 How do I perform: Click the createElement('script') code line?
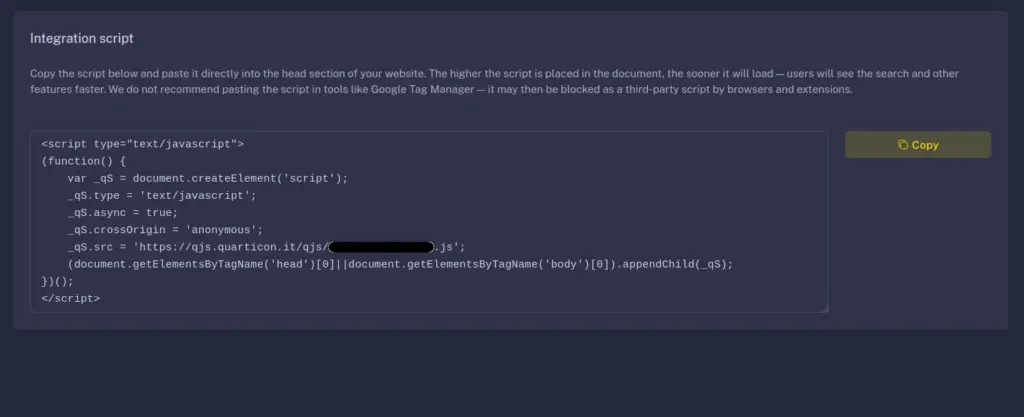coord(208,178)
